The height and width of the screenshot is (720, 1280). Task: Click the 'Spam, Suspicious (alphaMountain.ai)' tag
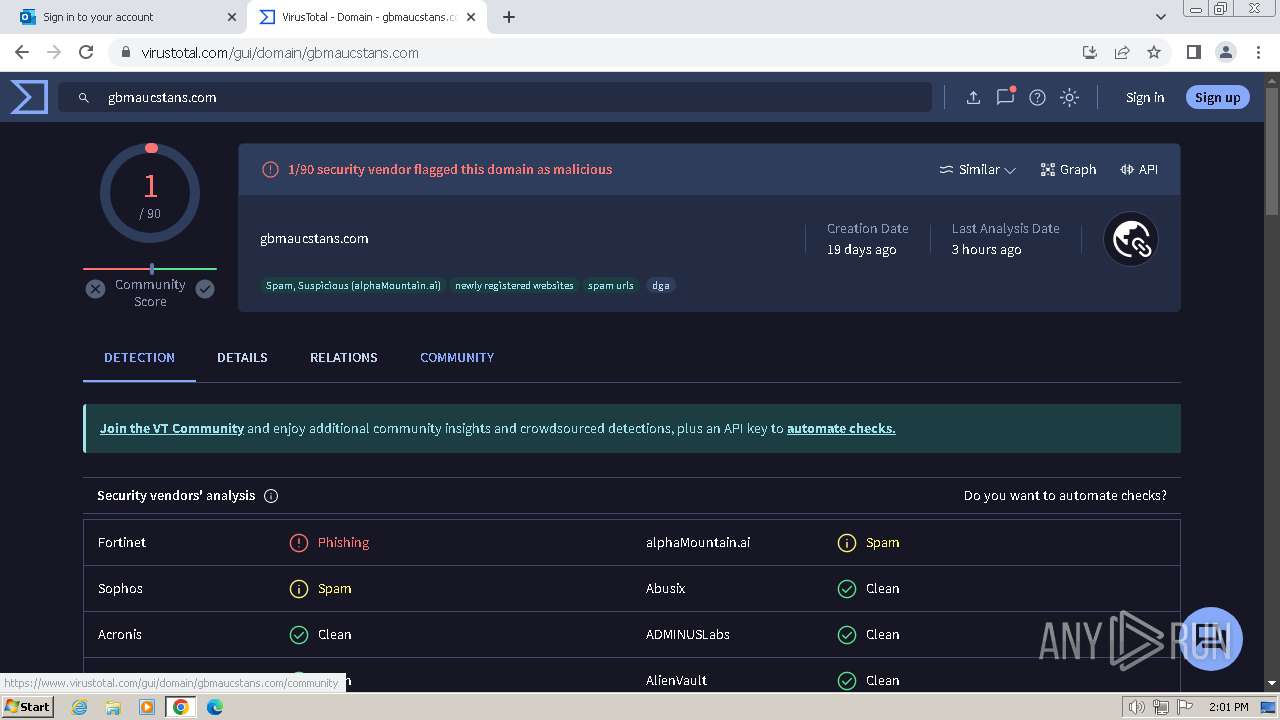coord(353,286)
